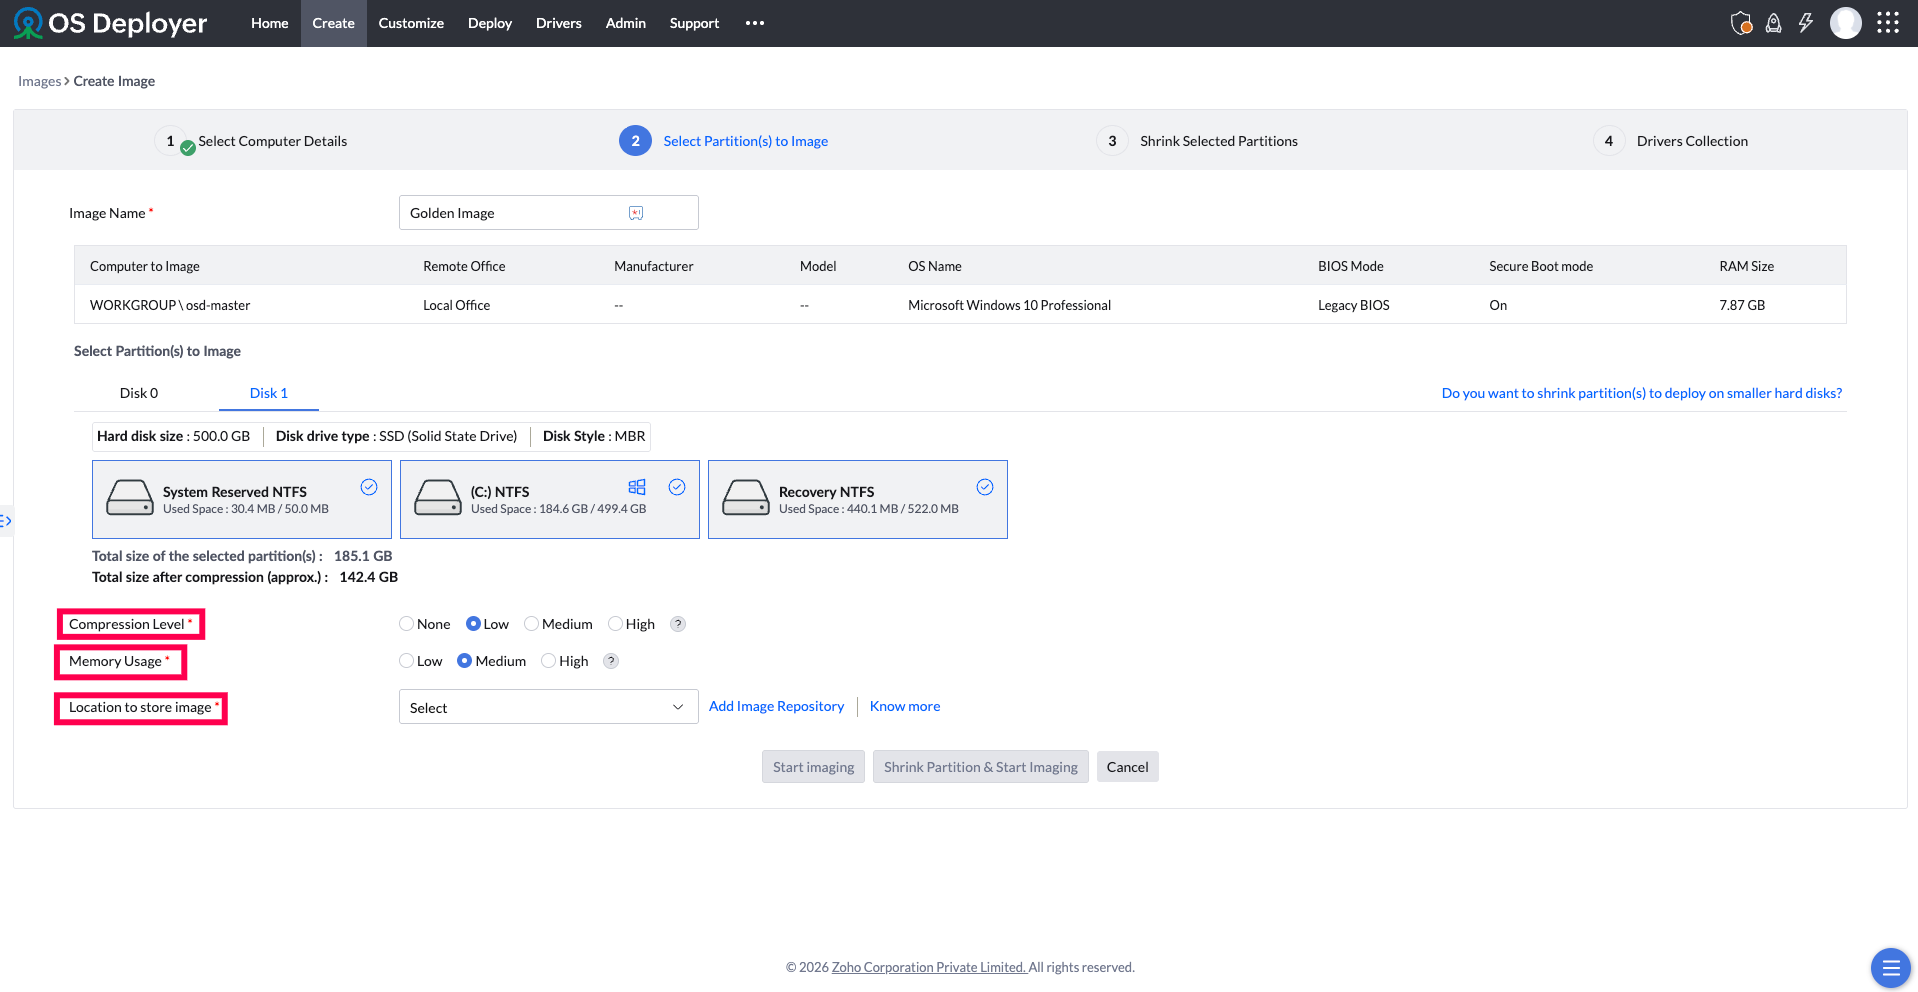The image size is (1918, 992).
Task: Choose Low Memory Usage option
Action: pyautogui.click(x=406, y=661)
